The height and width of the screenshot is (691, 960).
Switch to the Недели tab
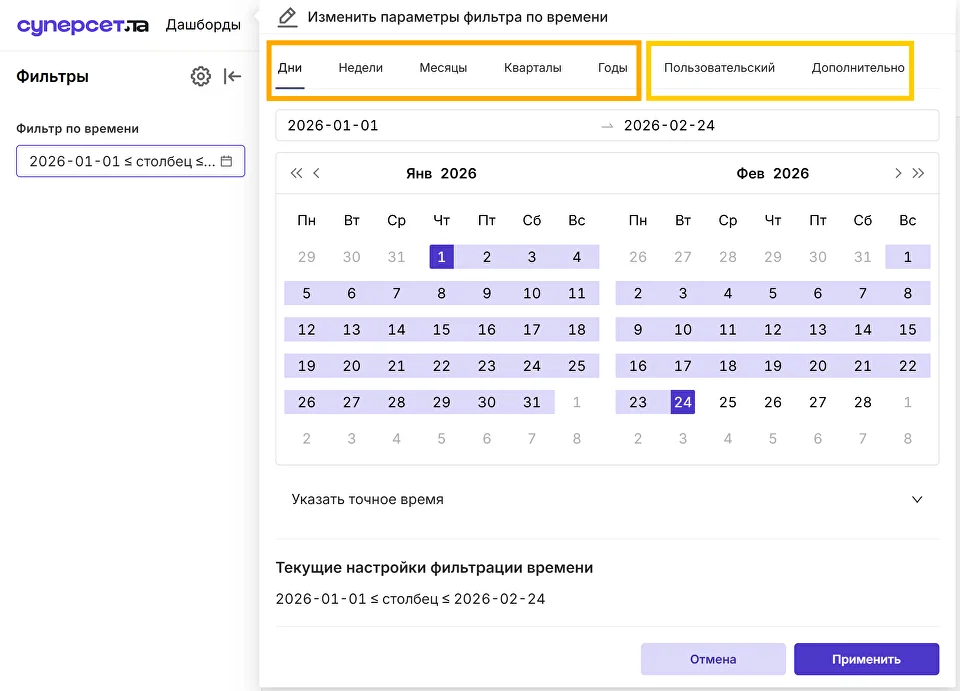(361, 68)
